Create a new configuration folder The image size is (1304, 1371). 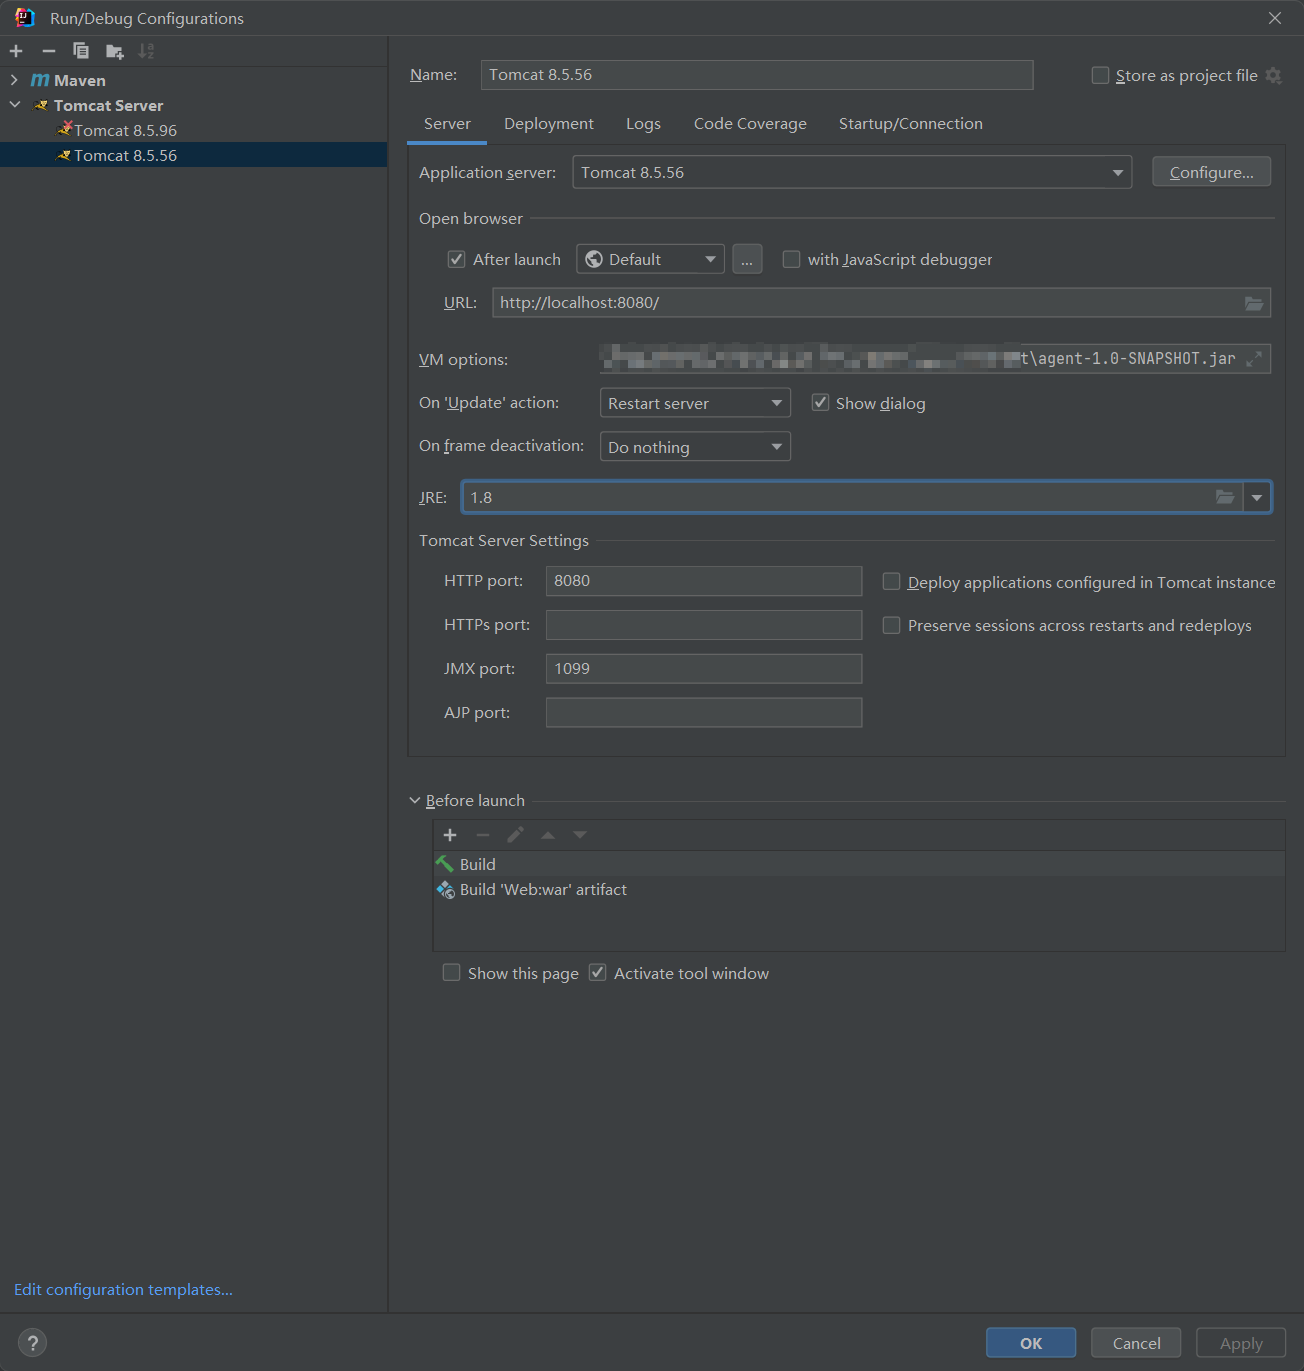tap(115, 51)
